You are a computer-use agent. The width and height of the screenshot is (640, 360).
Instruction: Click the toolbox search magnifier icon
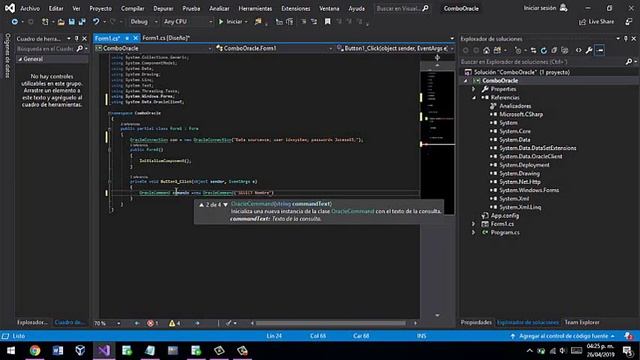tap(80, 49)
